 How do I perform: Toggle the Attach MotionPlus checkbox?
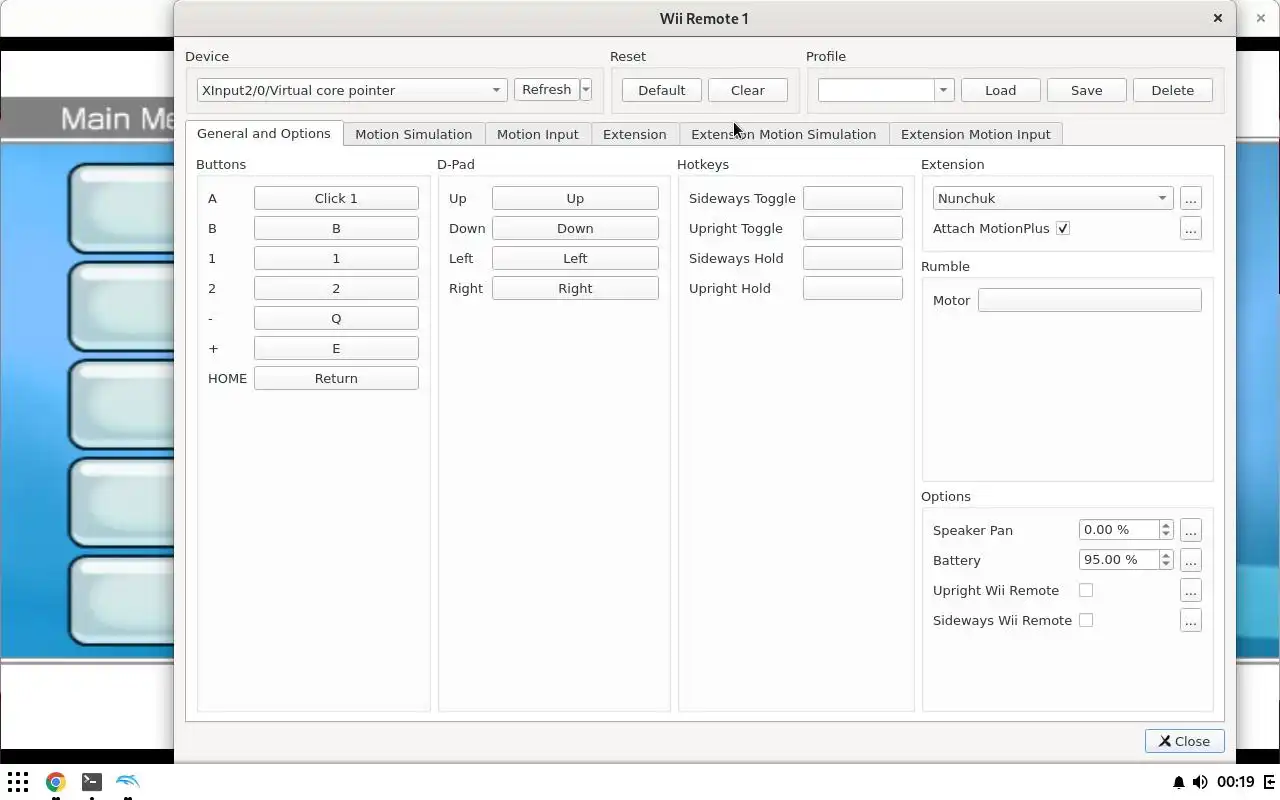(1063, 228)
